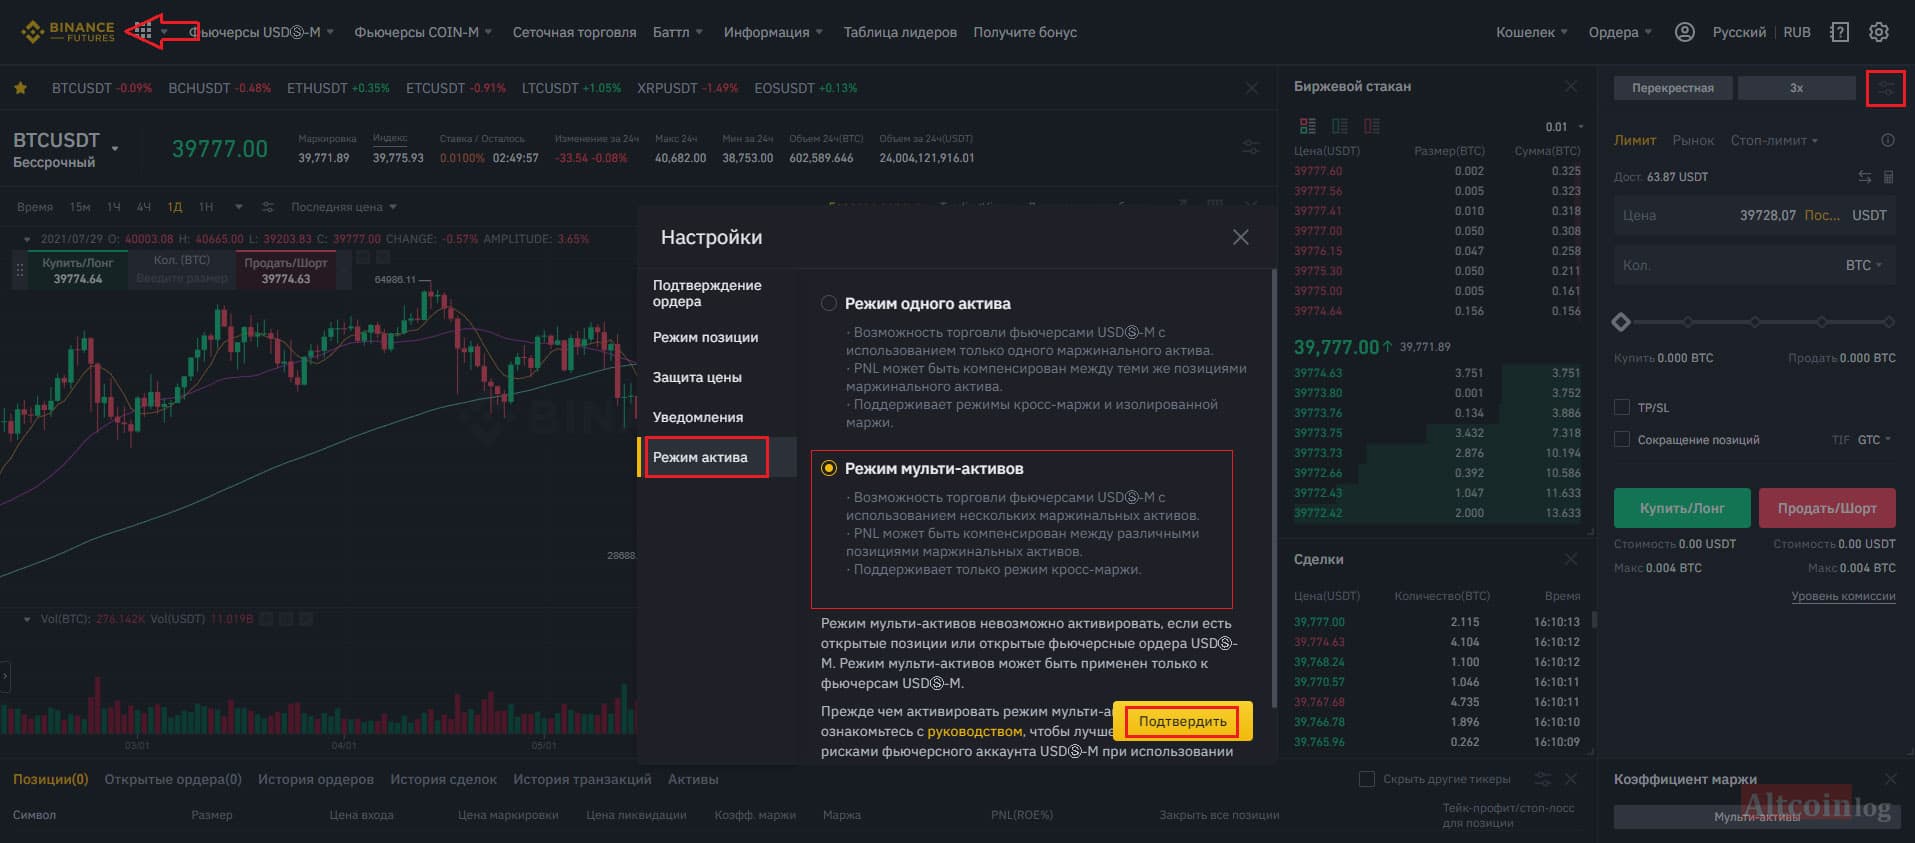Screen dimensions: 1915x843
Task: Expand the Фьючерсы USD-M menu
Action: [x=262, y=32]
